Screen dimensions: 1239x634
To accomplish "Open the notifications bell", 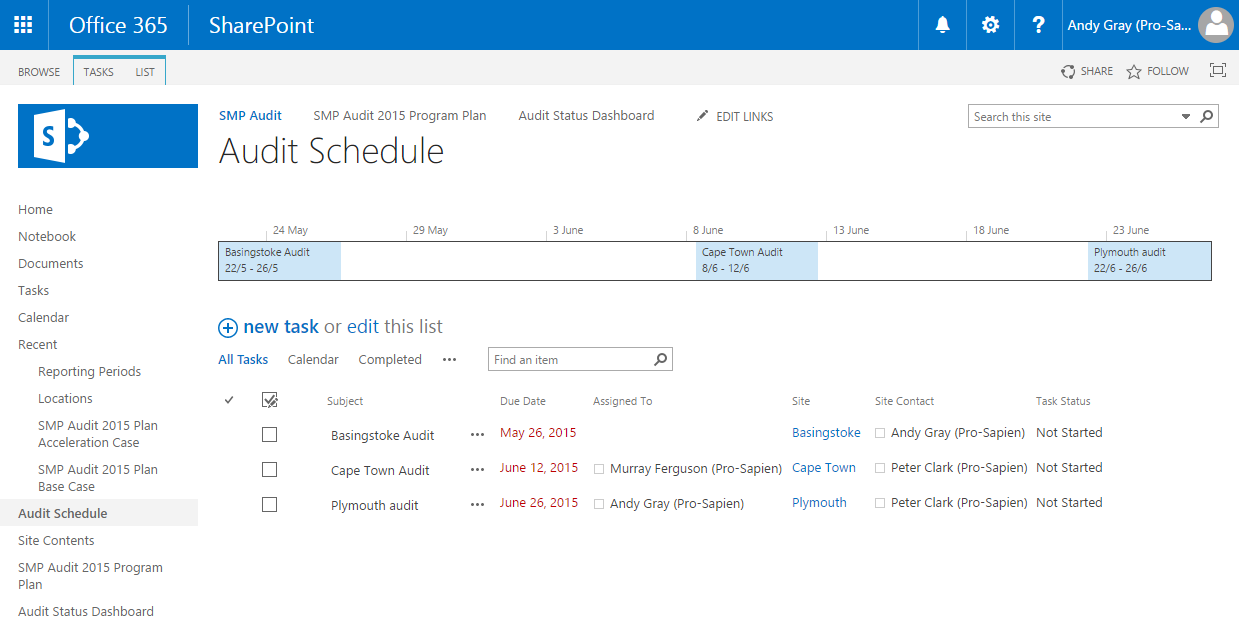I will click(942, 25).
